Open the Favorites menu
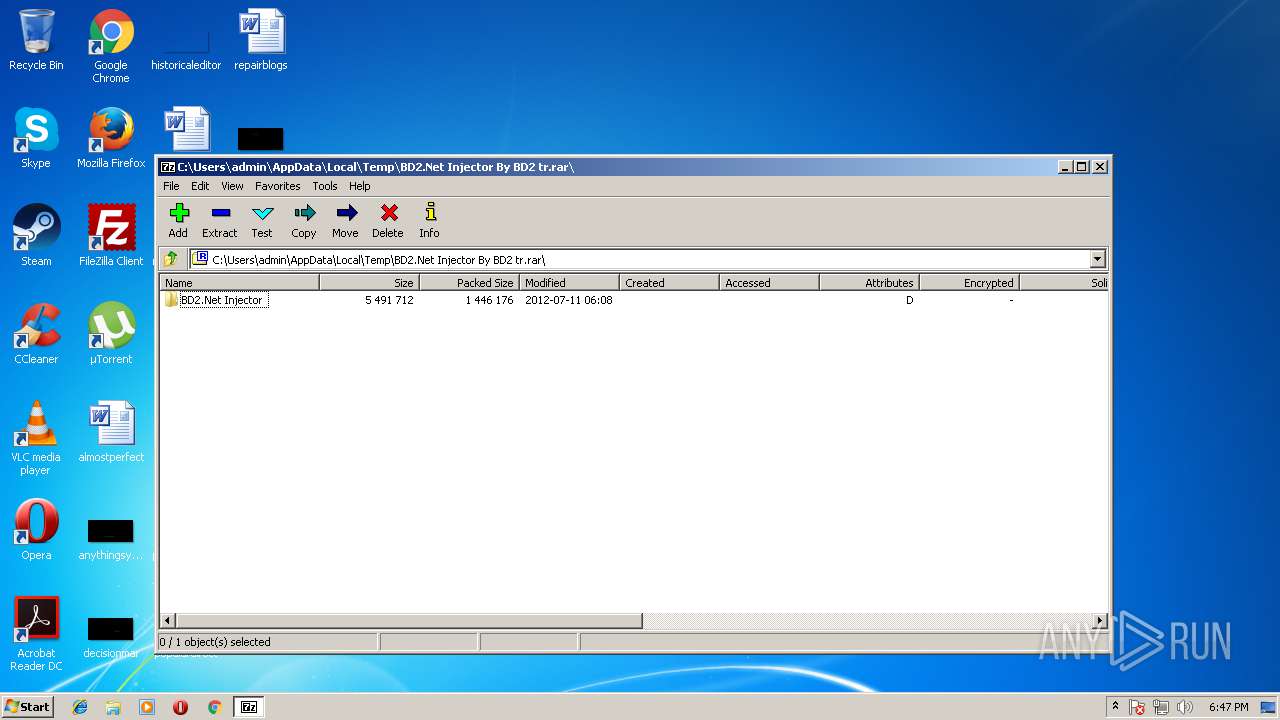 [x=277, y=186]
